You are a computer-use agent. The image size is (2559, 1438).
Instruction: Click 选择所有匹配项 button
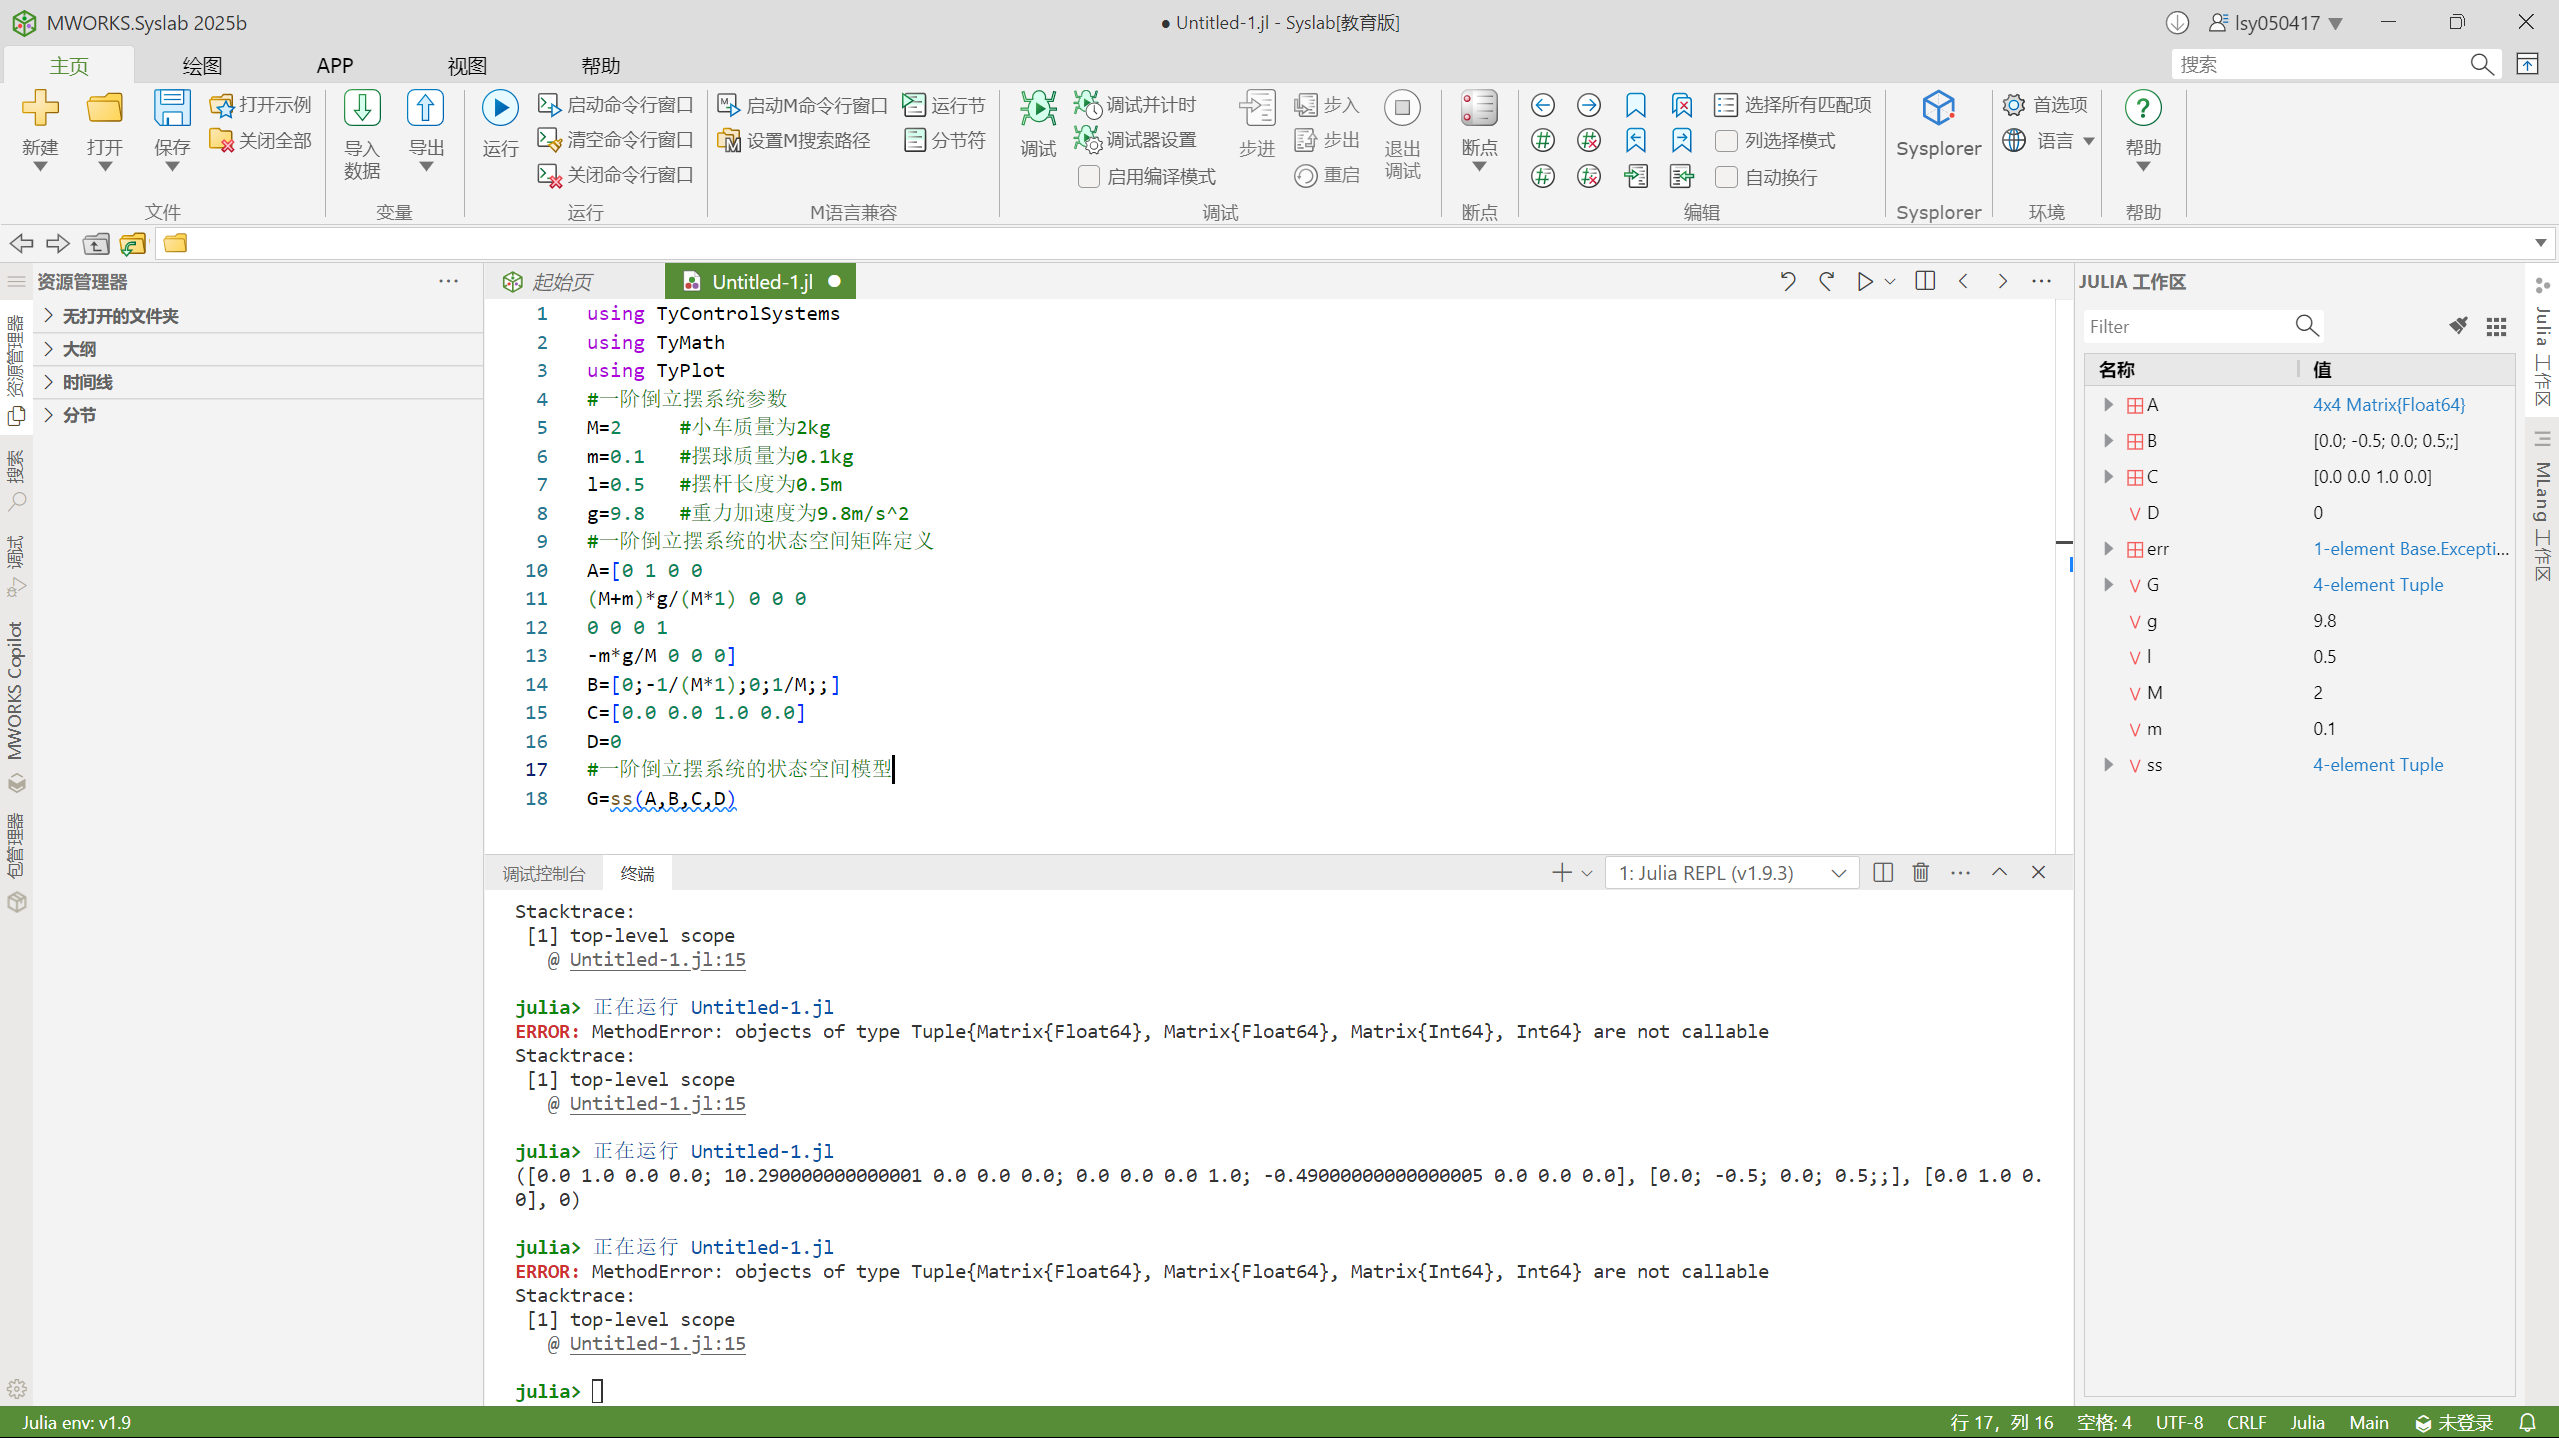coord(1793,105)
